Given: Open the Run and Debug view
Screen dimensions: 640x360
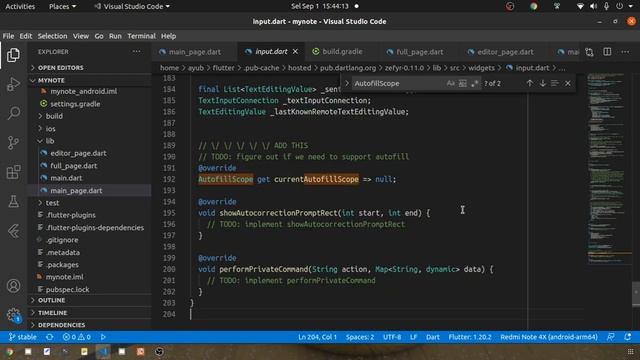Looking at the screenshot, I should 13,84.
